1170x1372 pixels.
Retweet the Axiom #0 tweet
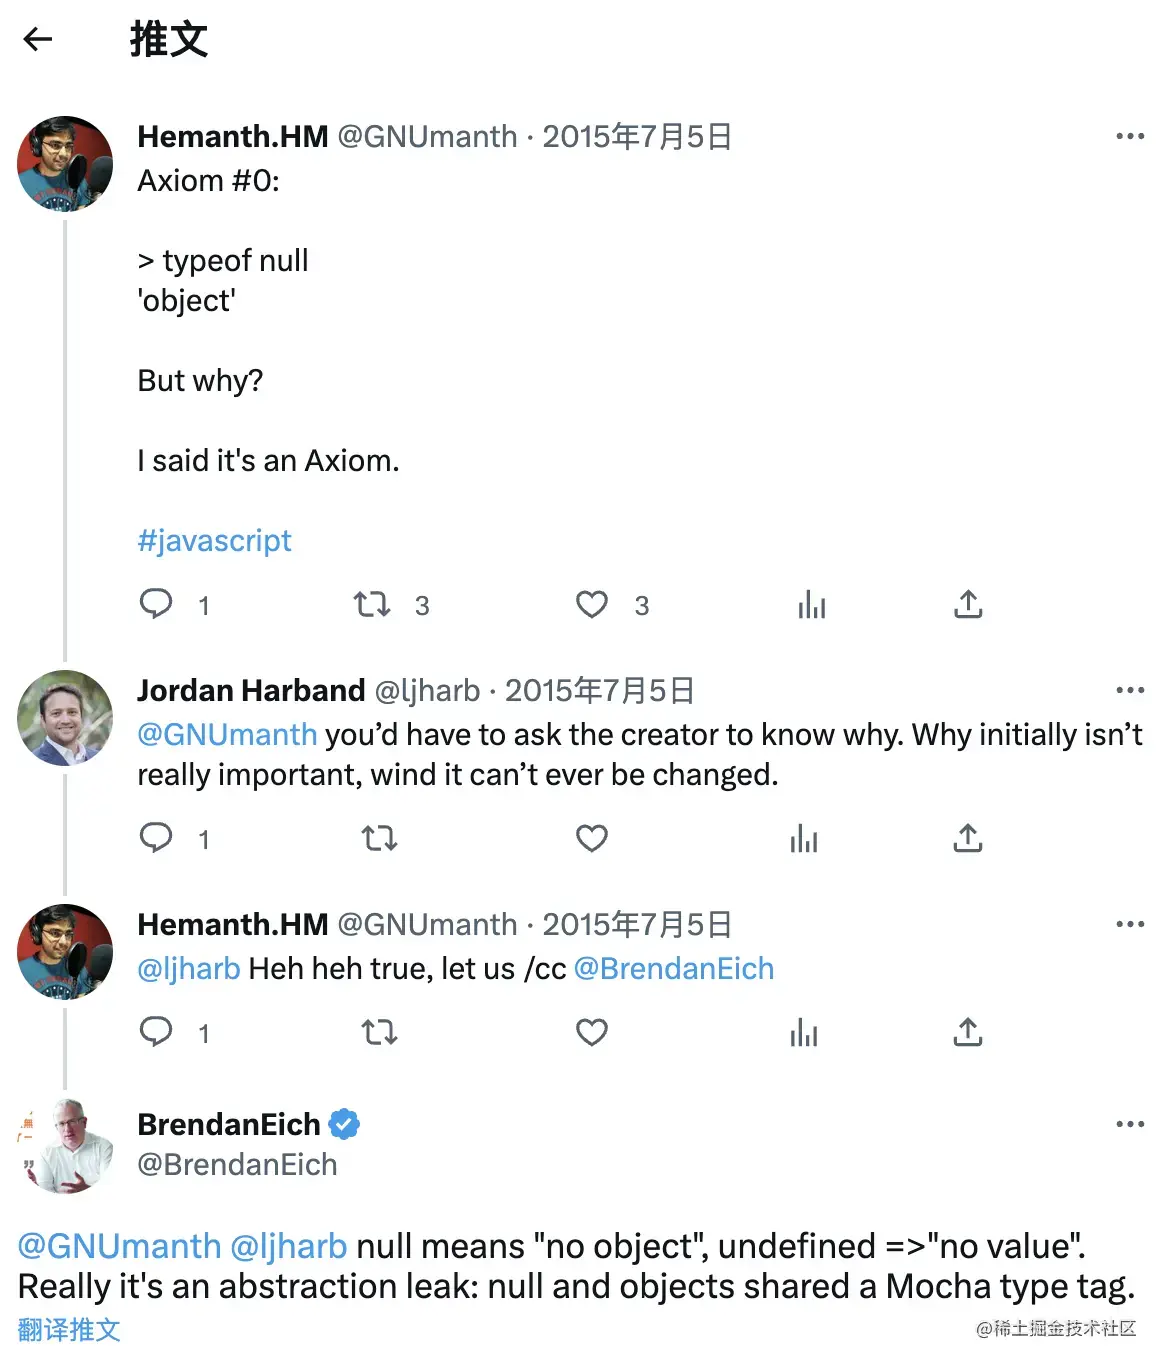(x=372, y=604)
